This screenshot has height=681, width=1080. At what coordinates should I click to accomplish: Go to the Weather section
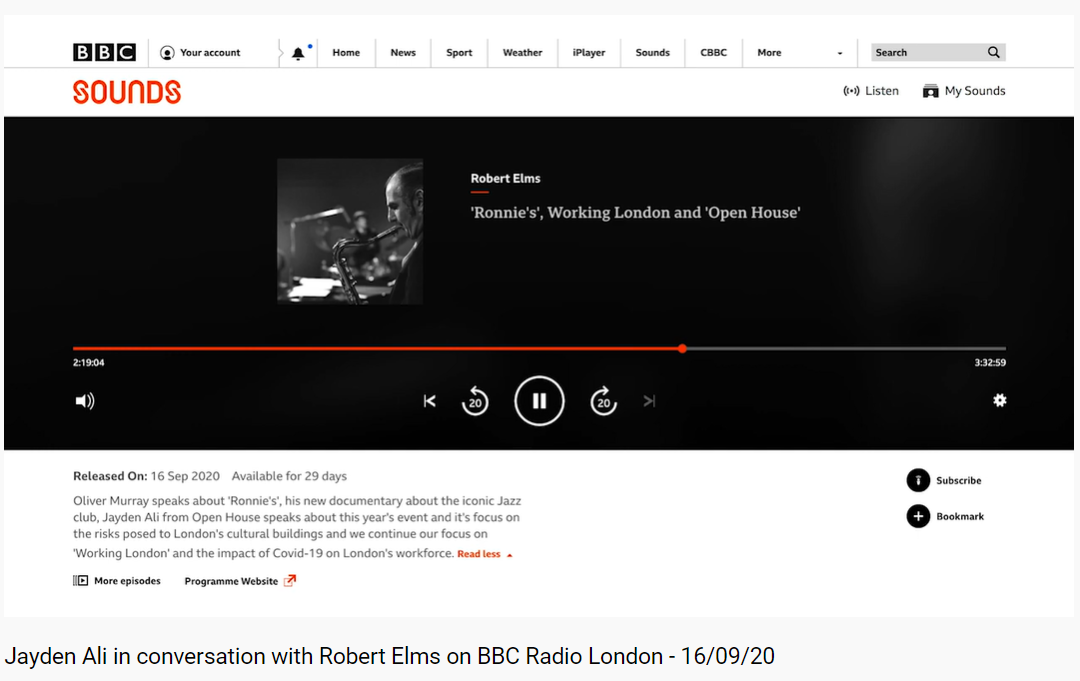[x=522, y=52]
